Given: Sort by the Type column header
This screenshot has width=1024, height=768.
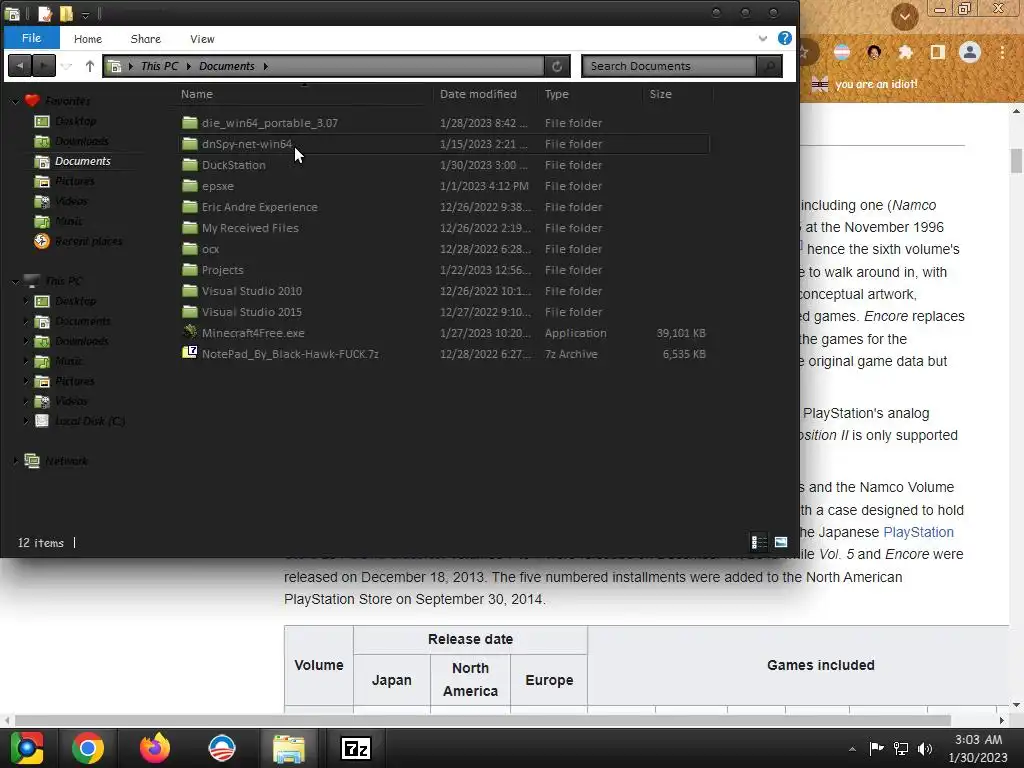Looking at the screenshot, I should coord(556,94).
